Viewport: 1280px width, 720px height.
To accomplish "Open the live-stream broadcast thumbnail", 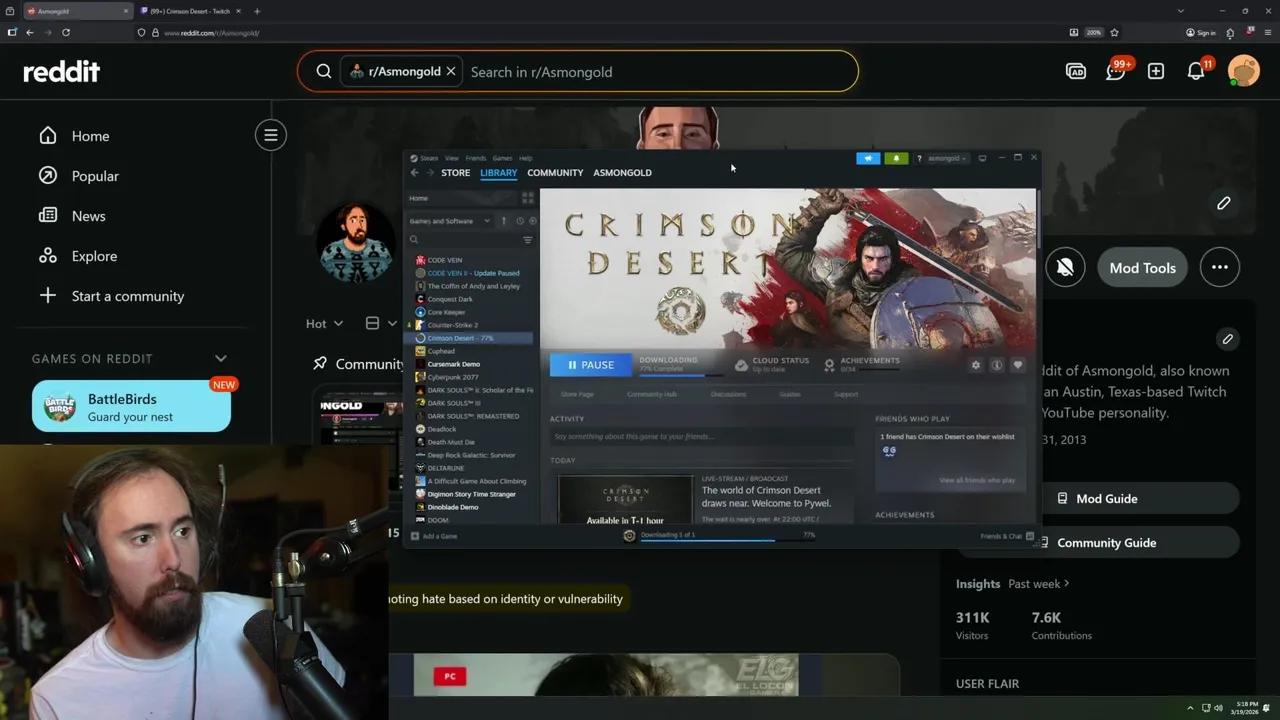I will [625, 499].
